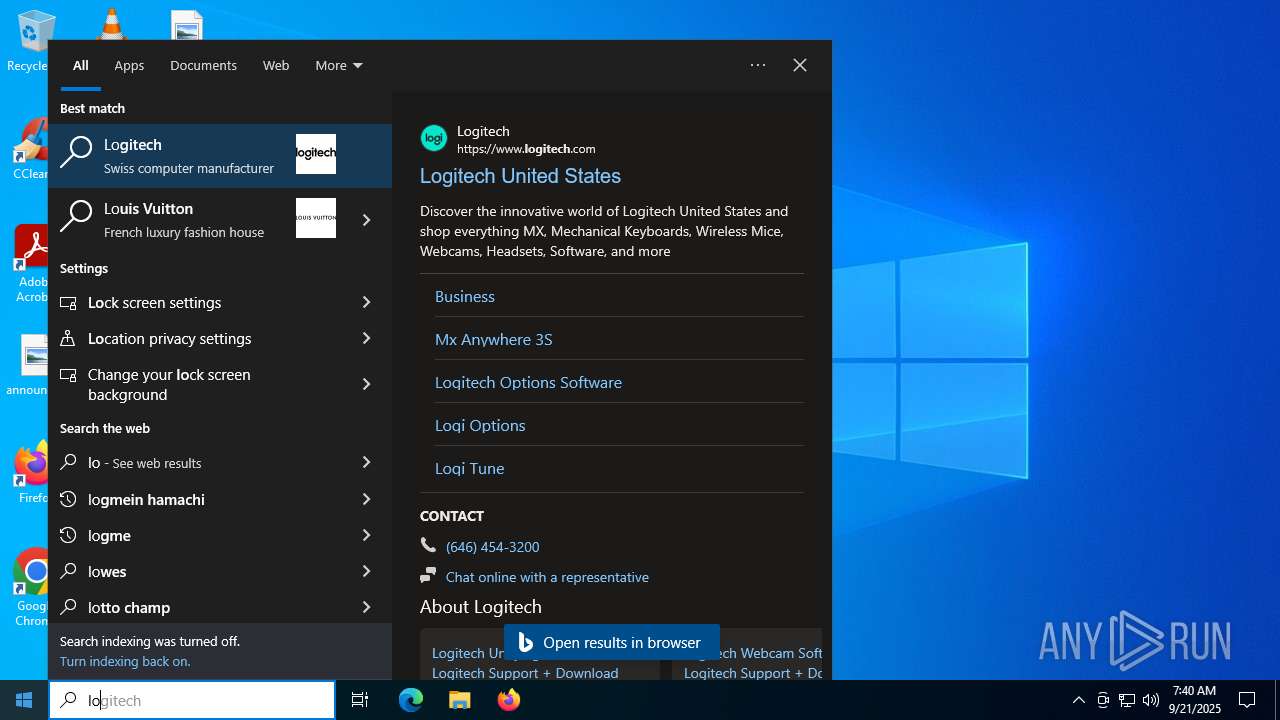This screenshot has width=1280, height=720.
Task: Click the chat bubble icon under CONTACT
Action: pyautogui.click(x=428, y=575)
